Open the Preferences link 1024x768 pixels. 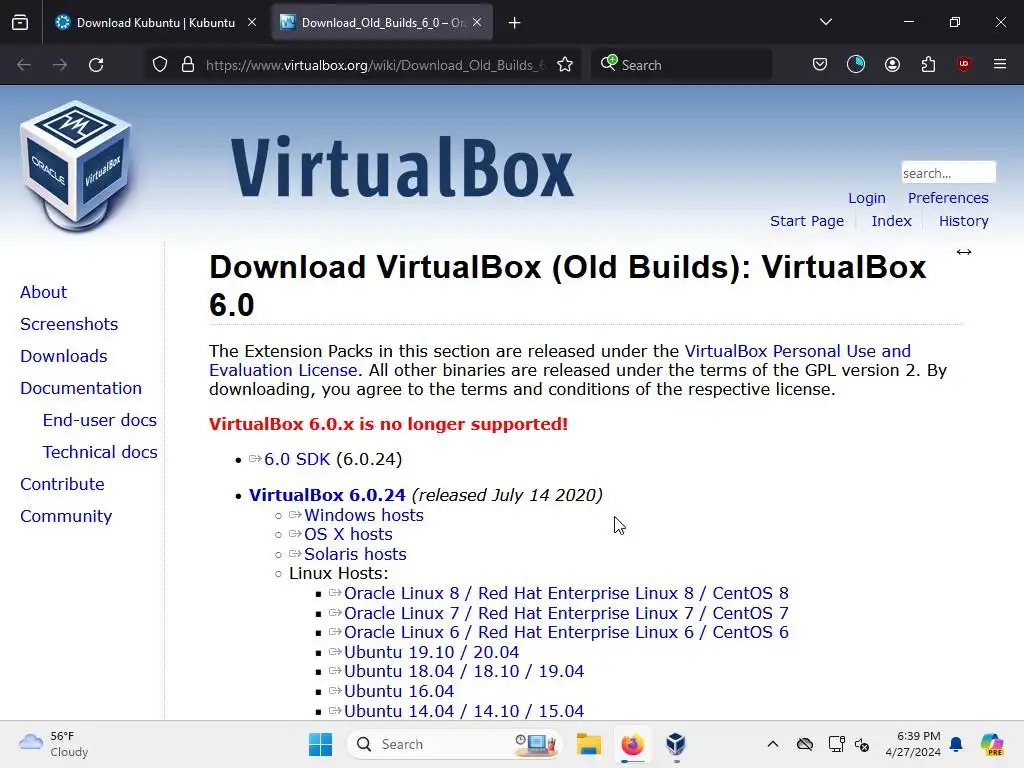pos(948,198)
